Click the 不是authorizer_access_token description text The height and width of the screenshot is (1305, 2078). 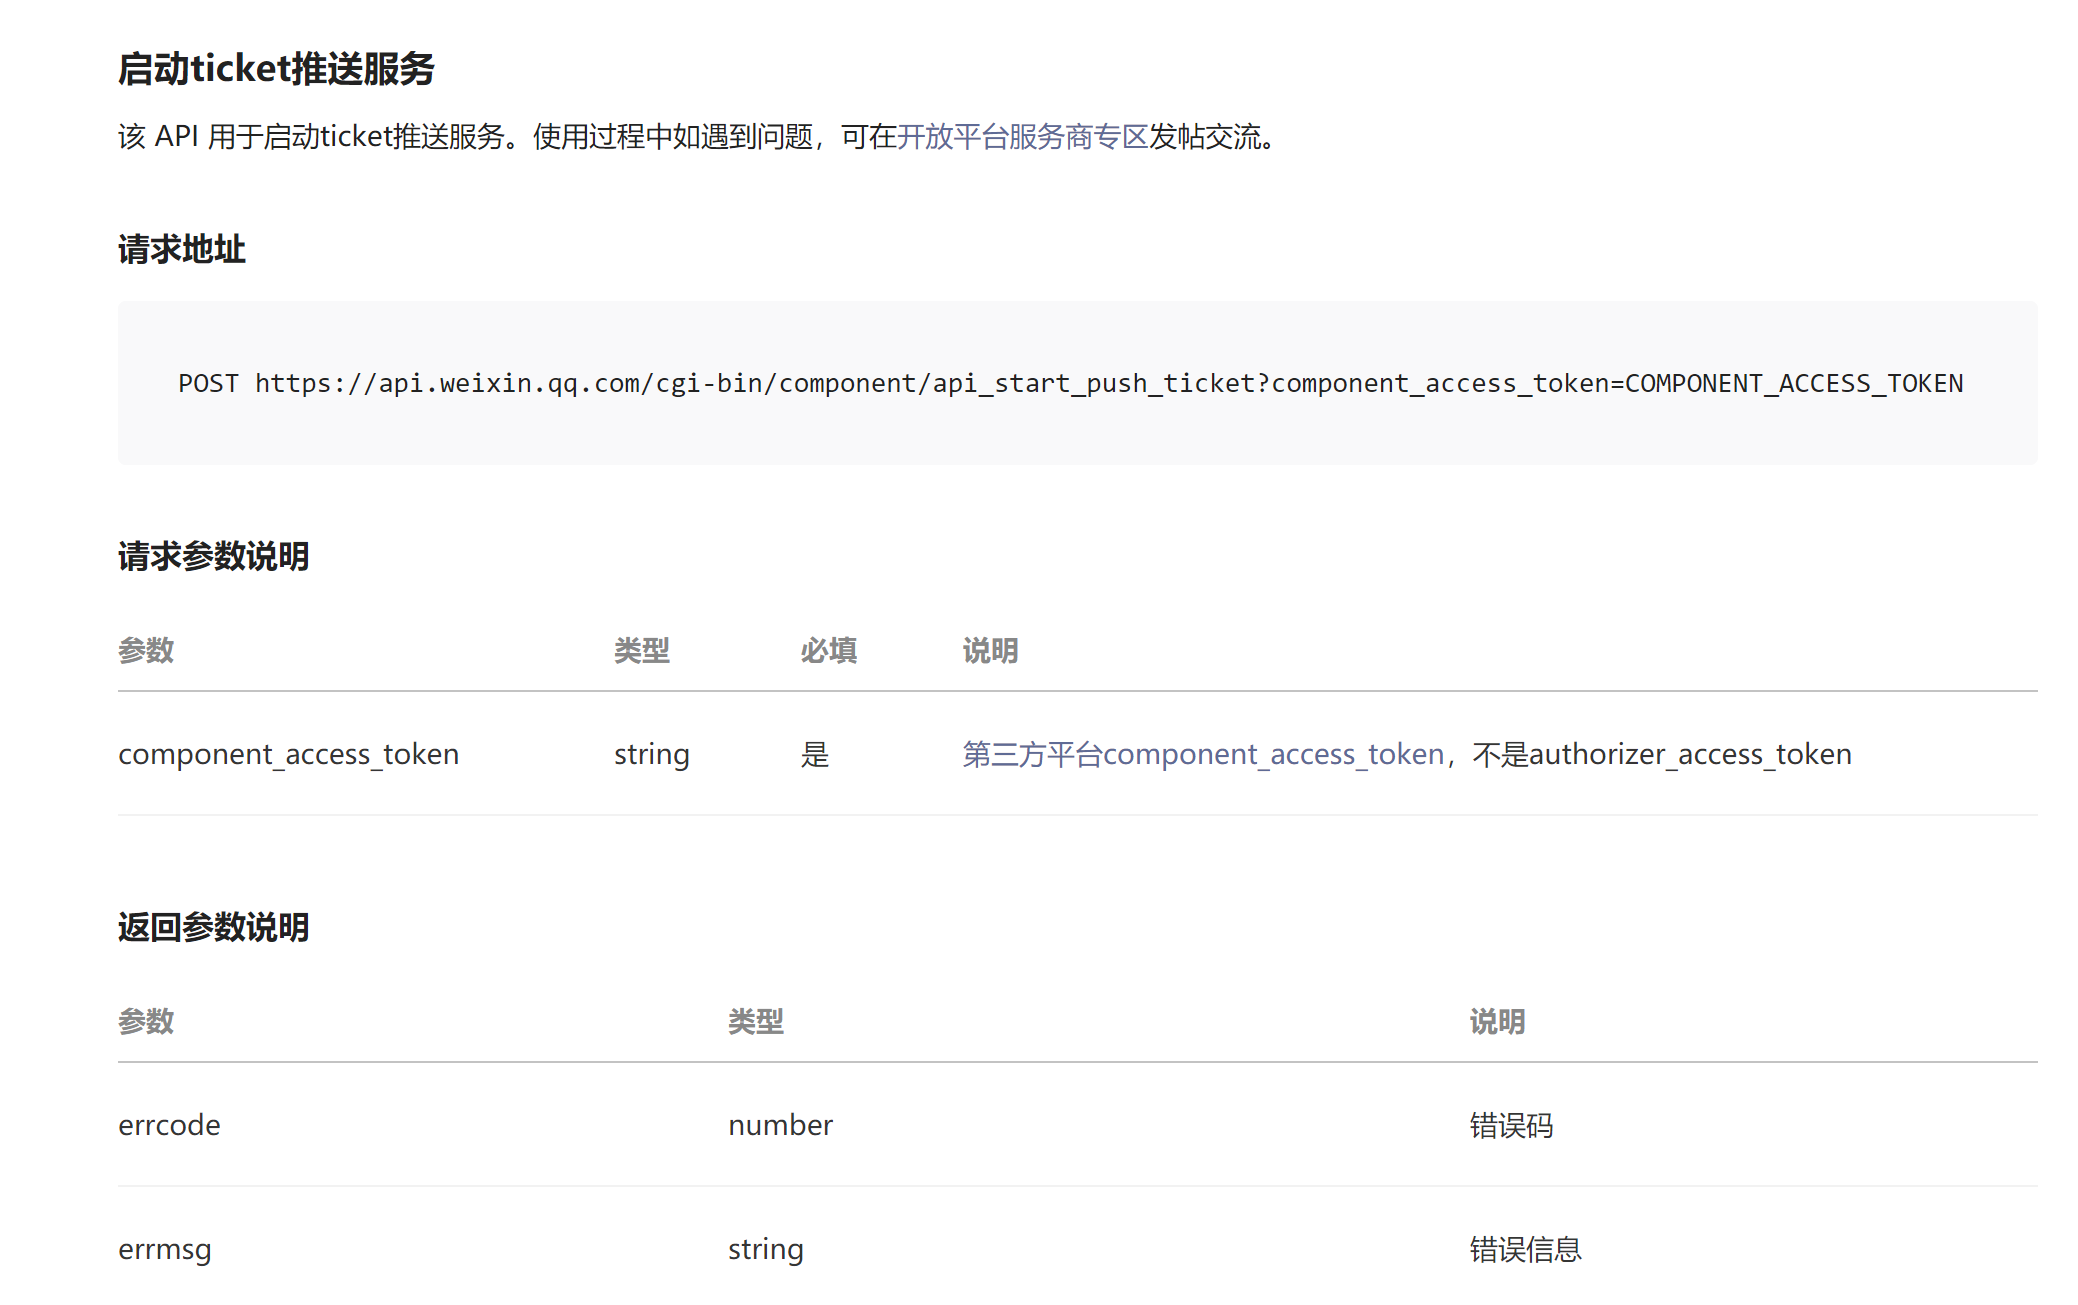[1661, 754]
